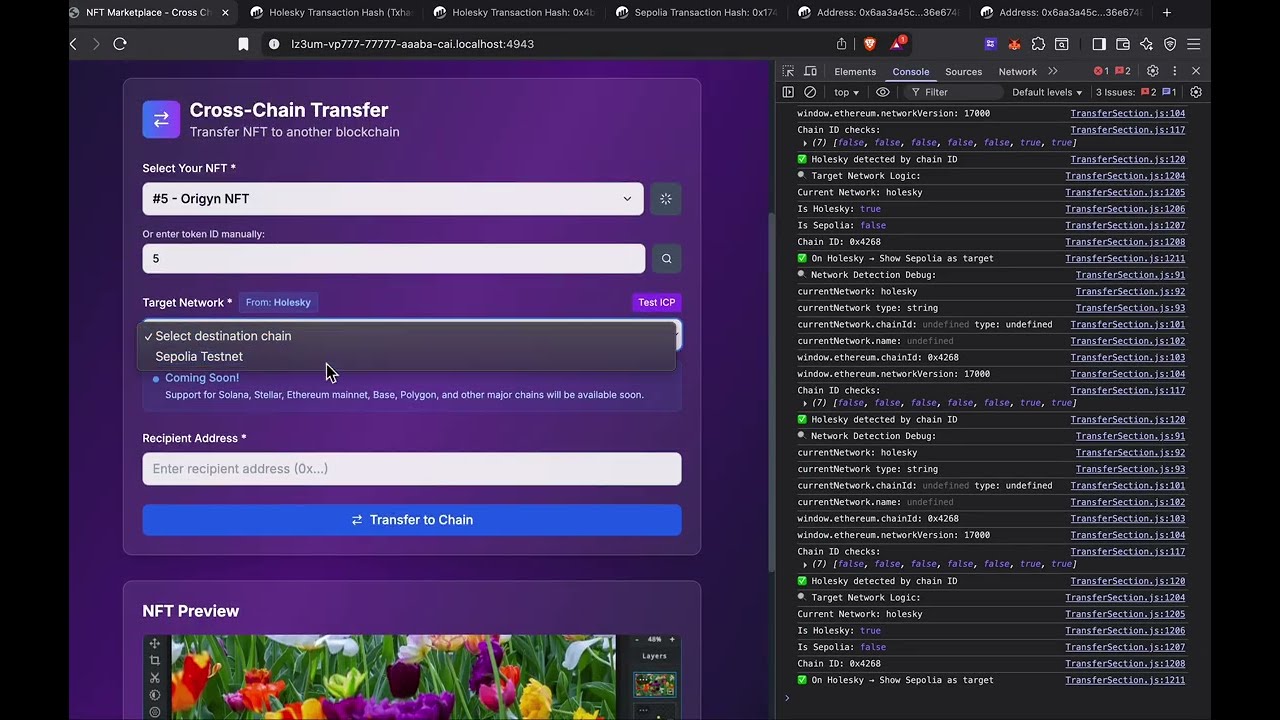Open the console context 'top' dropdown
The height and width of the screenshot is (720, 1280).
(846, 92)
